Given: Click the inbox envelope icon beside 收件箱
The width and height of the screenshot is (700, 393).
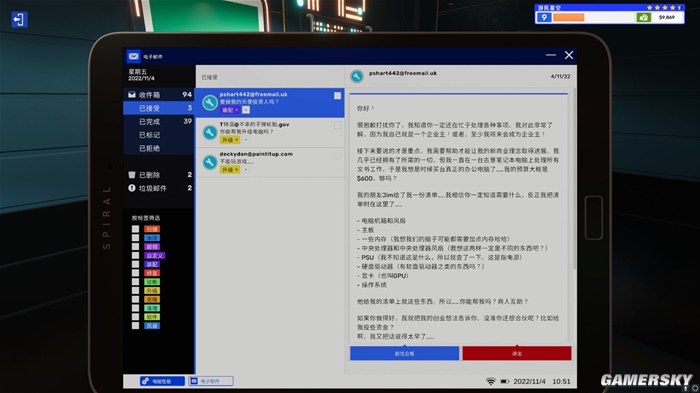Looking at the screenshot, I should (x=132, y=95).
